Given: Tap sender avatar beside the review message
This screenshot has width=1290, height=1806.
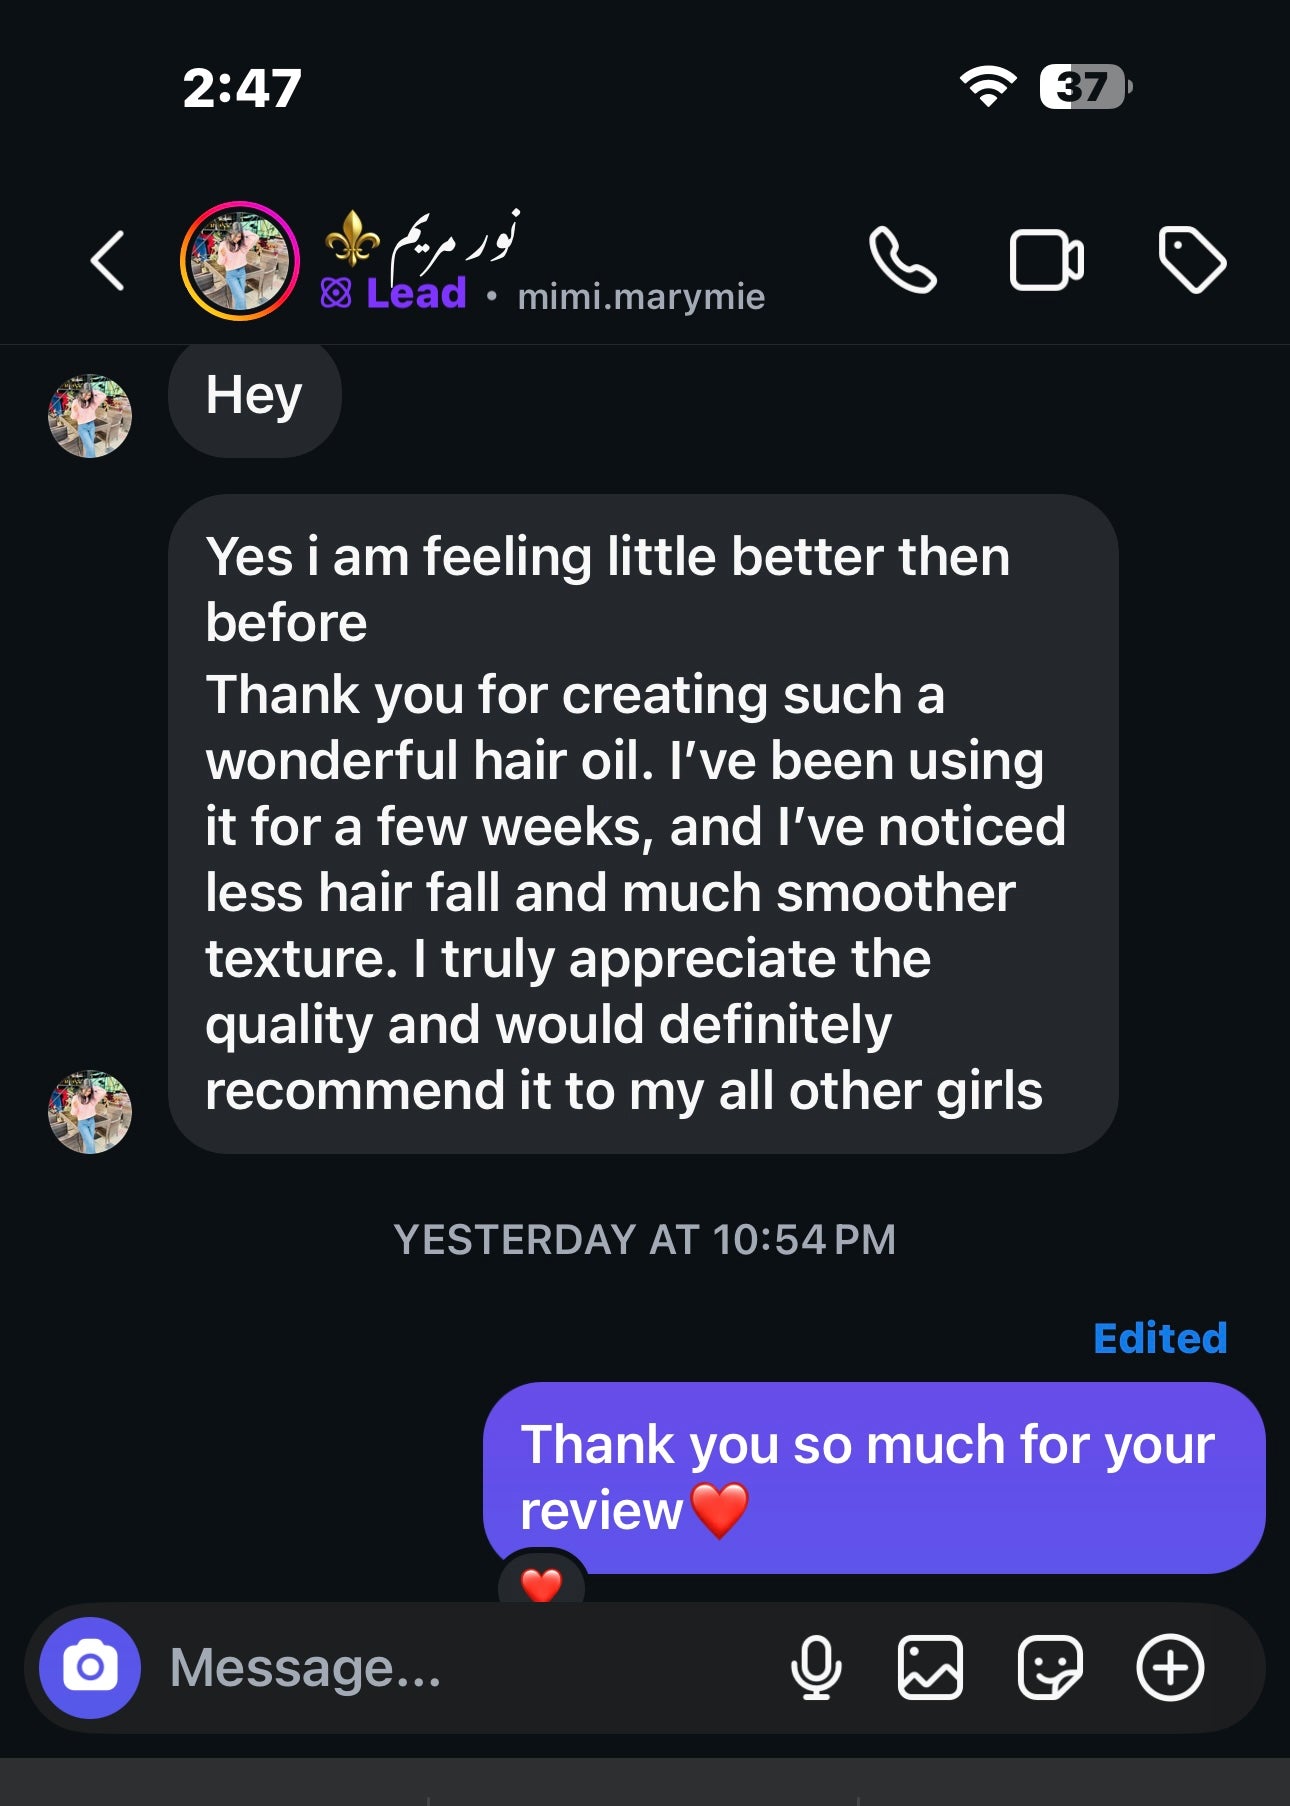Looking at the screenshot, I should 90,1111.
